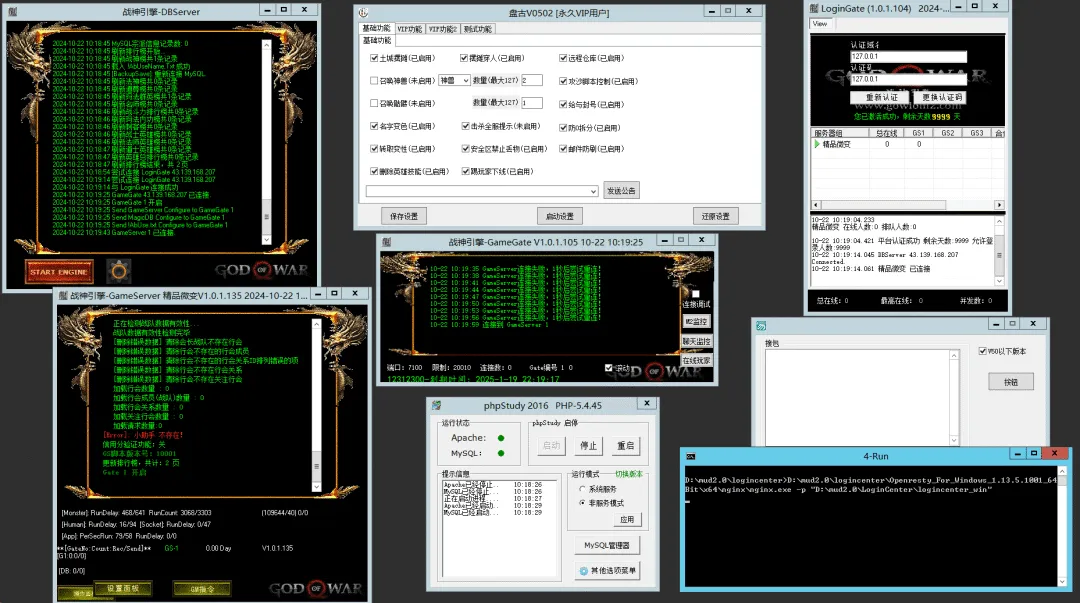Switch to the VIP功能 tab
The width and height of the screenshot is (1080, 603).
coord(409,29)
